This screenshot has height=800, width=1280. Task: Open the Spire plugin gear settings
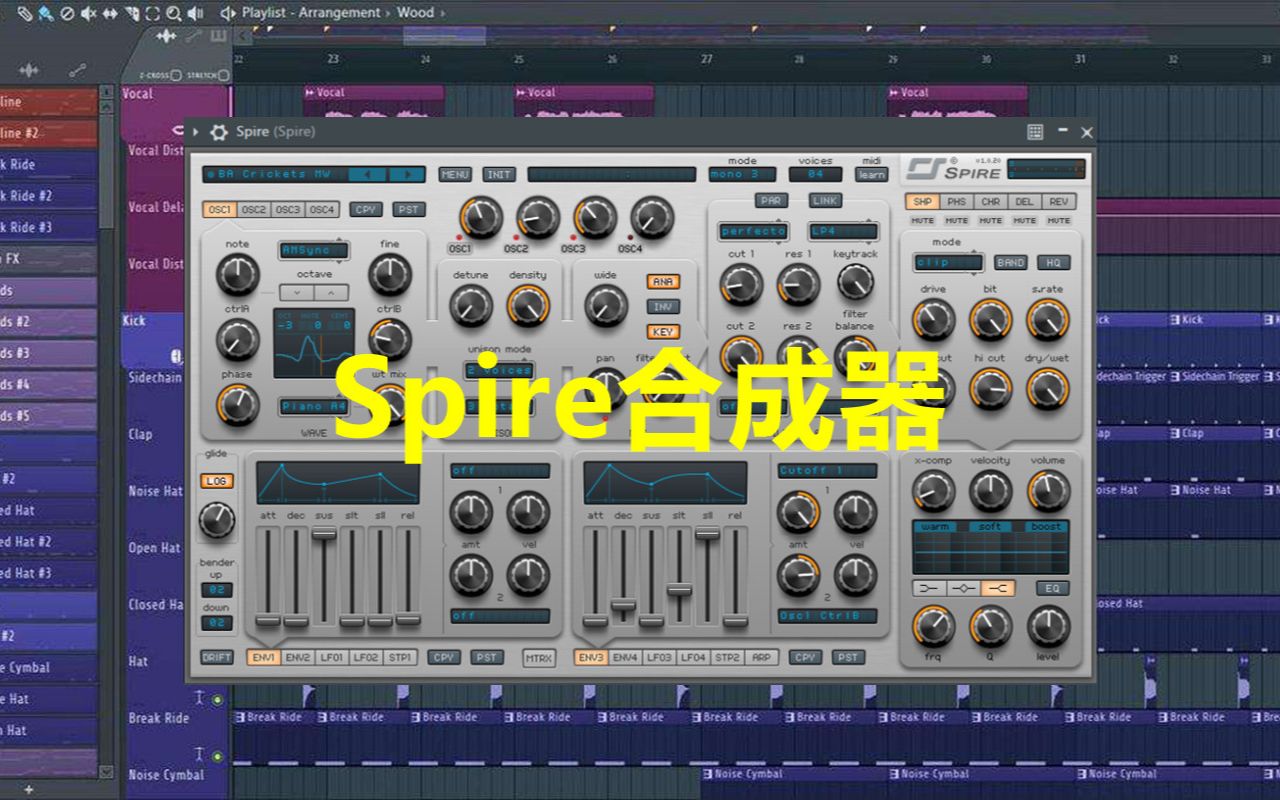pos(218,132)
